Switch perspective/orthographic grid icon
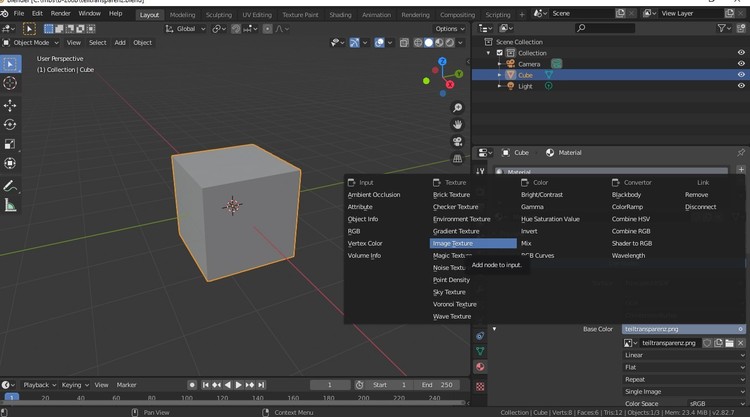 (457, 159)
